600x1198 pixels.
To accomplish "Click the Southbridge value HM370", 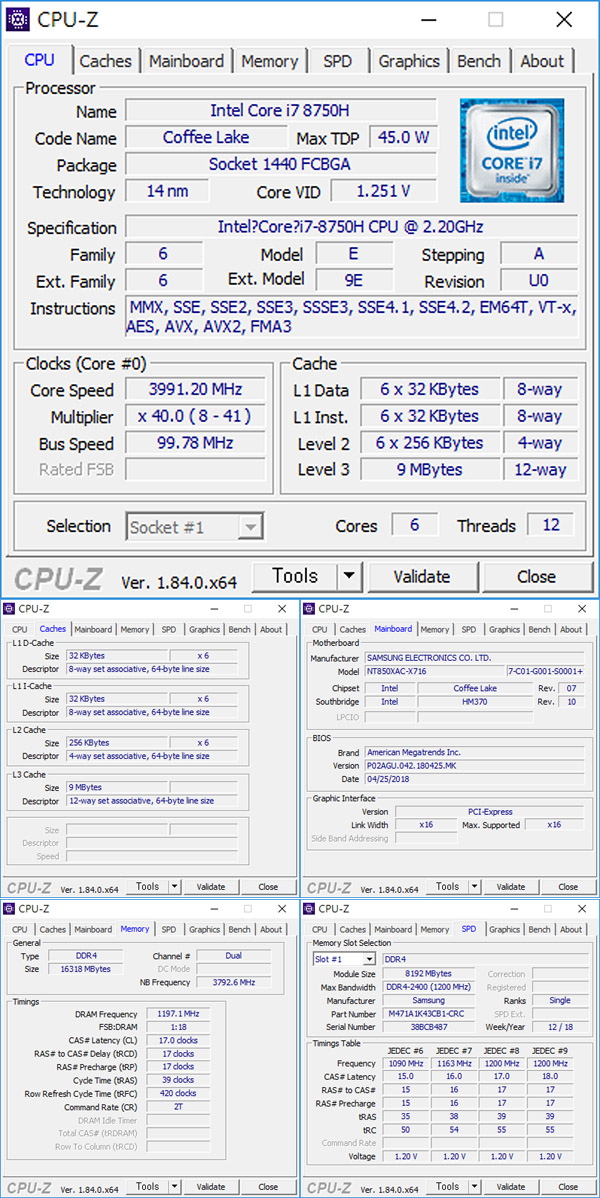I will pyautogui.click(x=475, y=701).
